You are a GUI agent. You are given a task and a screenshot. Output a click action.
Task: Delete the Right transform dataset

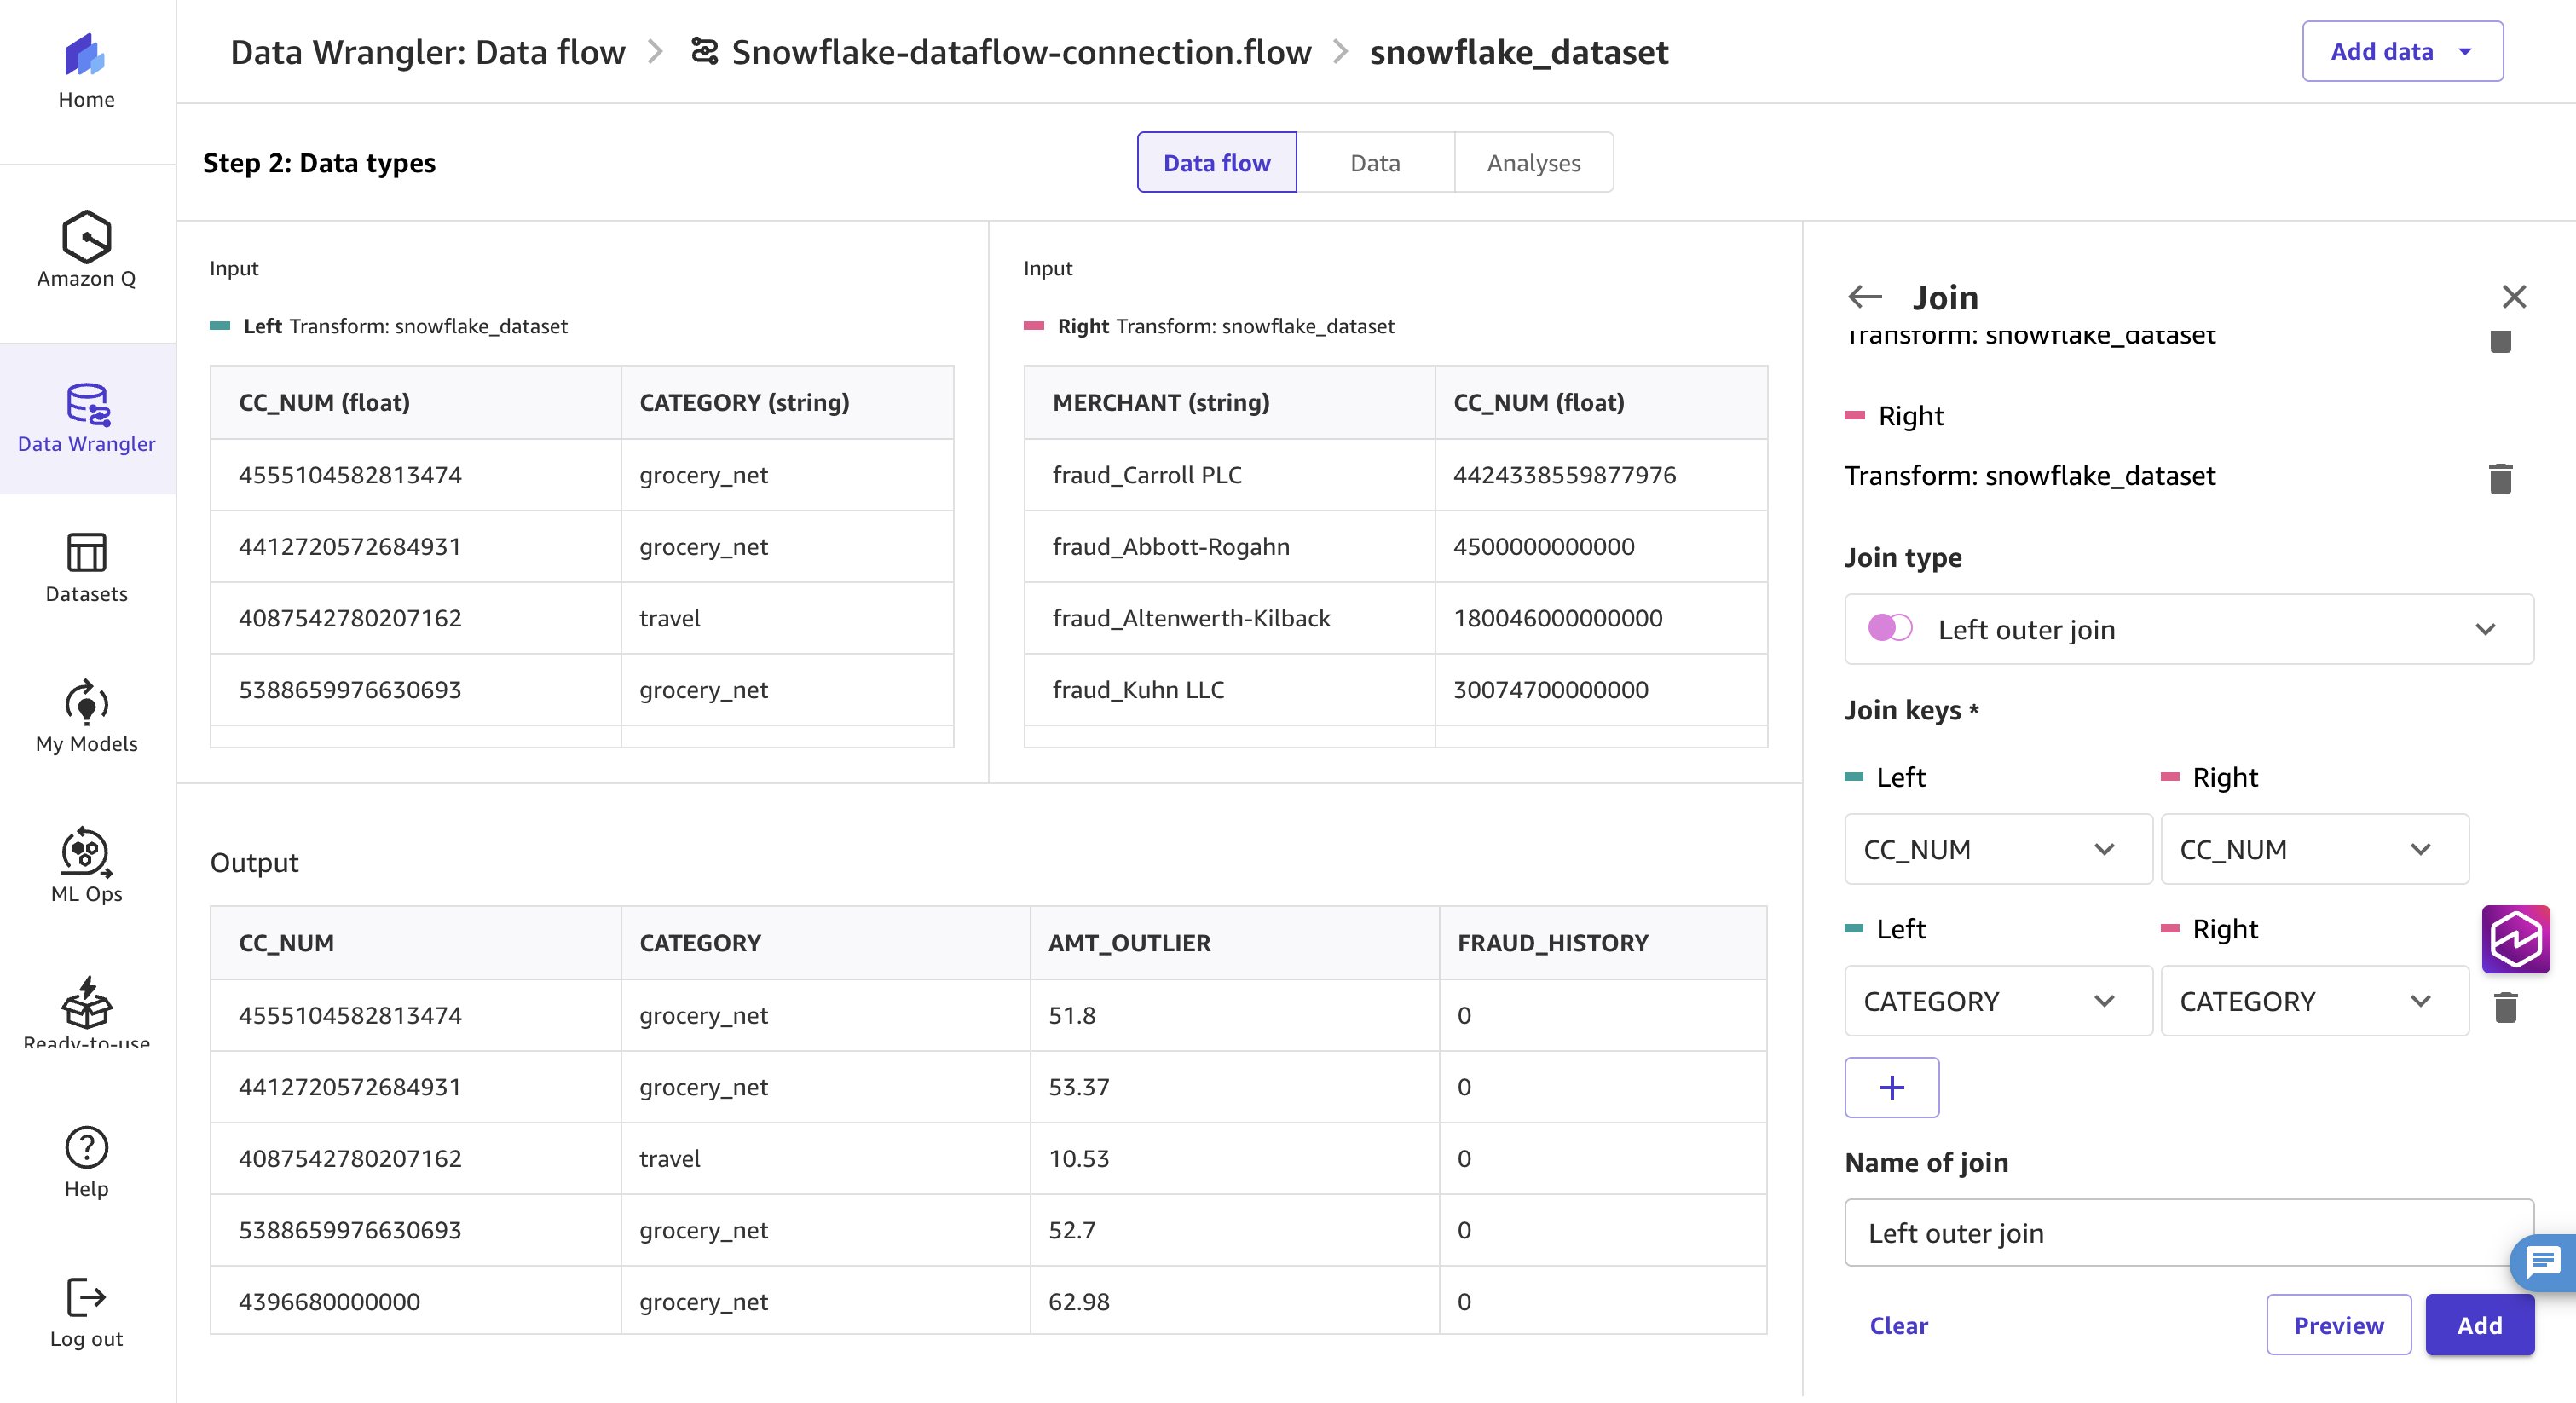point(2500,478)
